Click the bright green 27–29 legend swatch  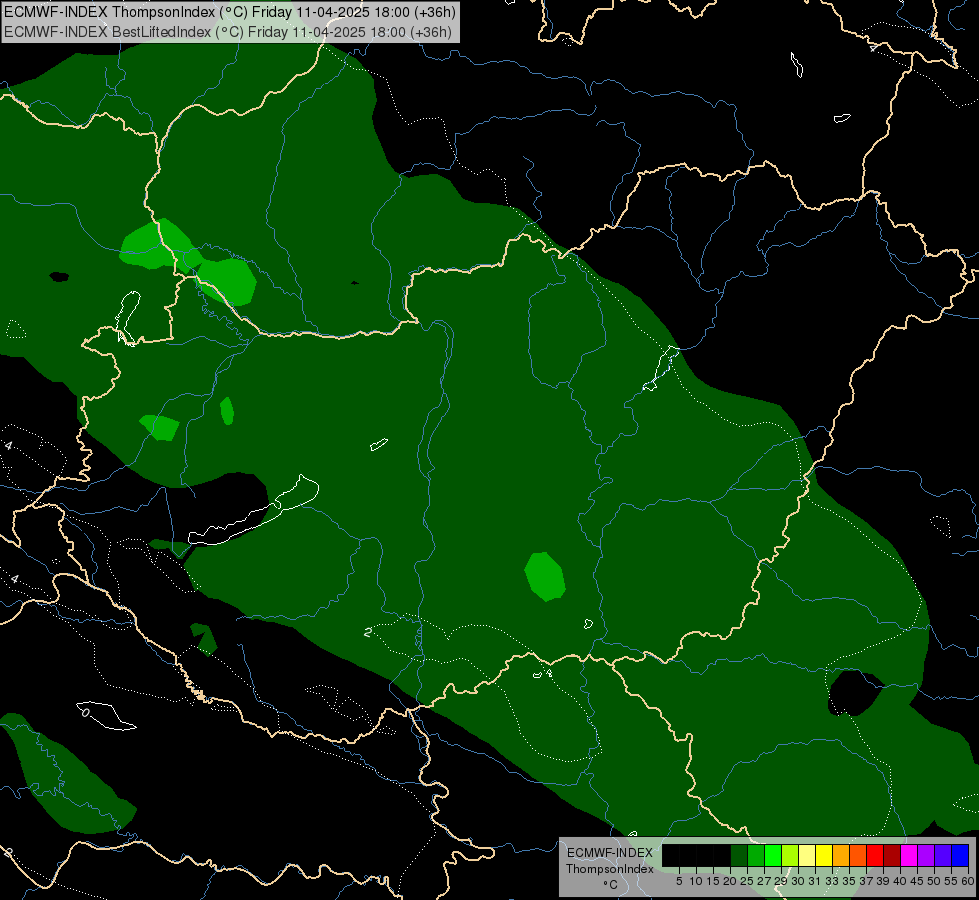[x=773, y=855]
